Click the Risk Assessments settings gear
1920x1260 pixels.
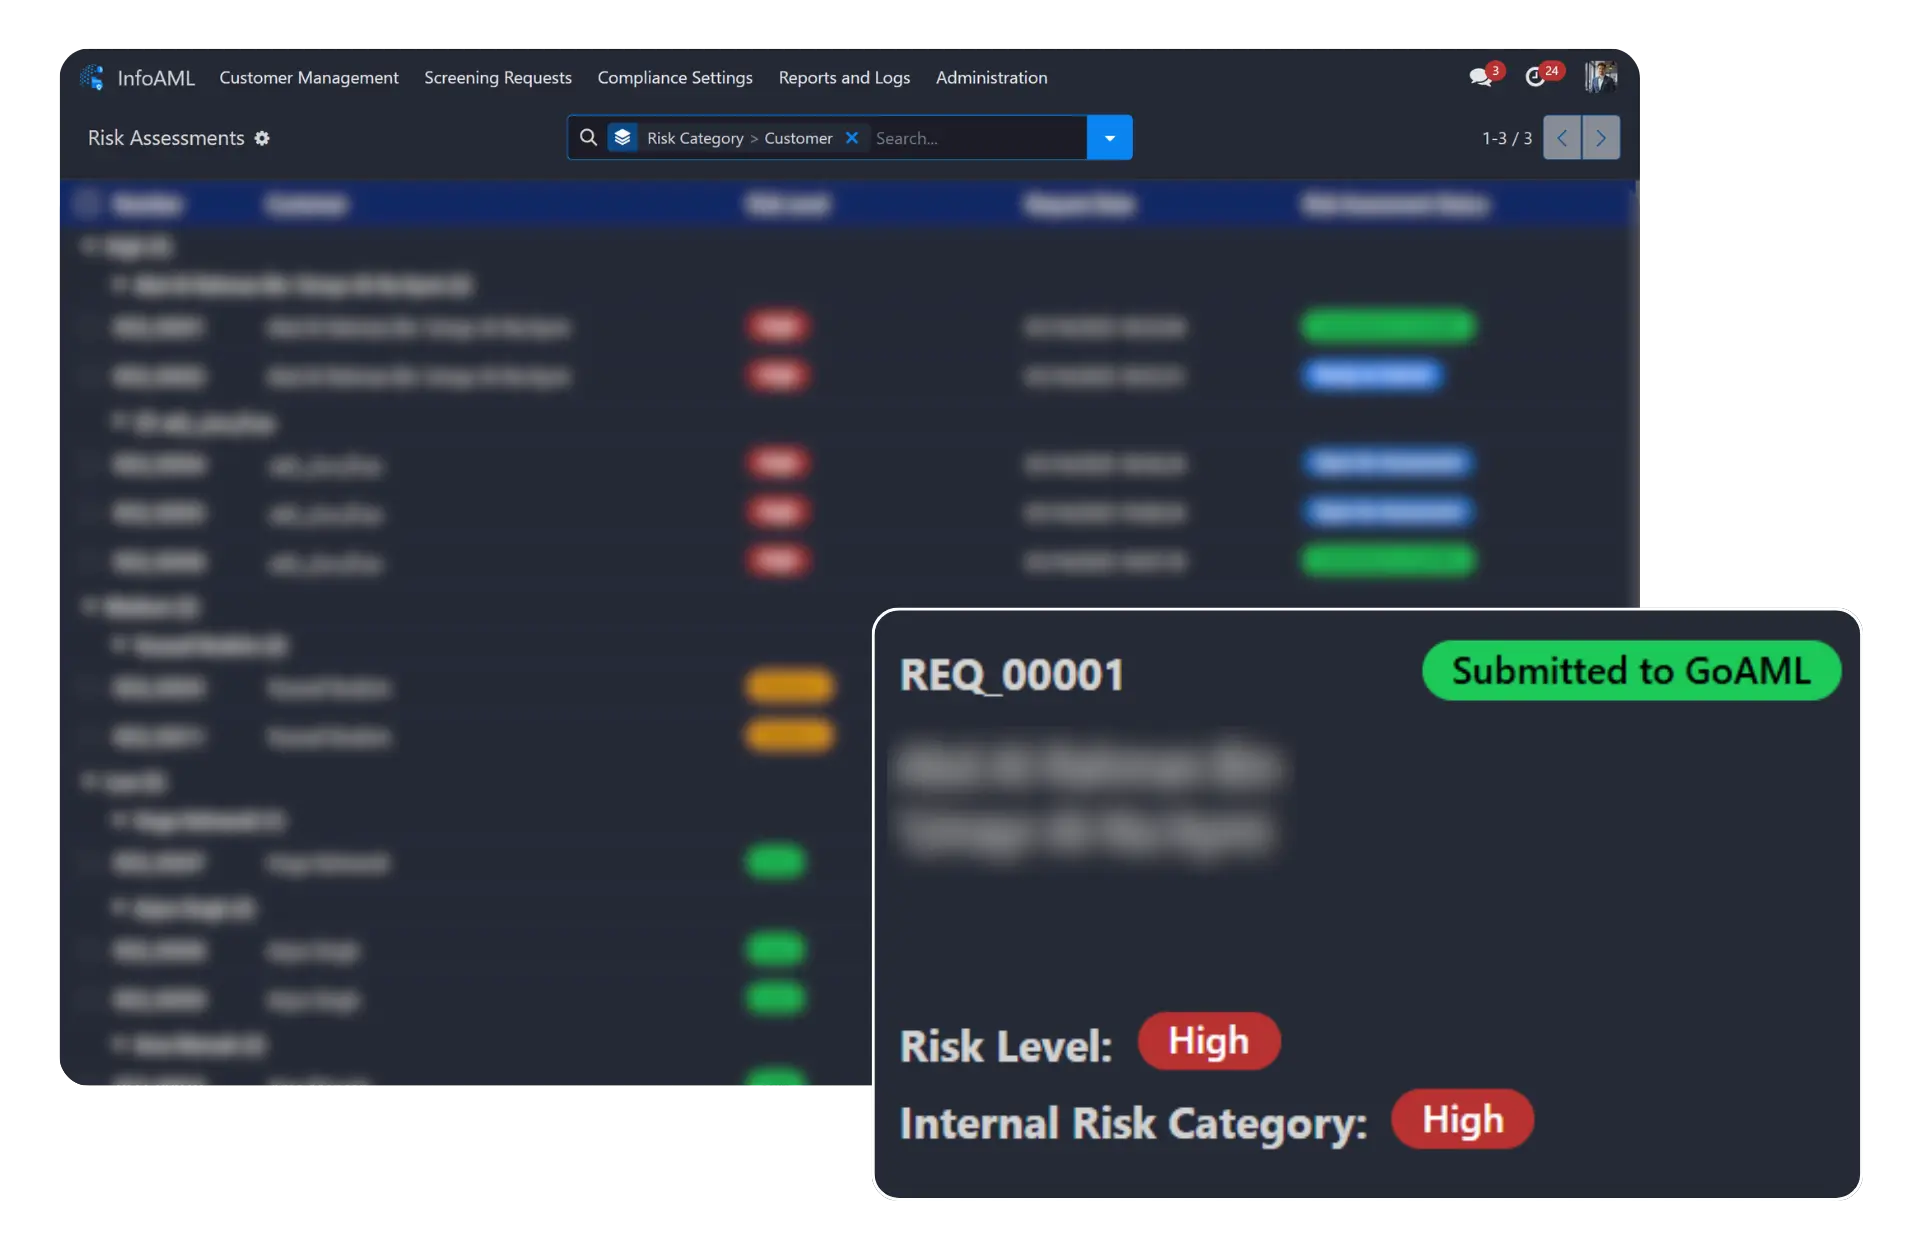(262, 138)
